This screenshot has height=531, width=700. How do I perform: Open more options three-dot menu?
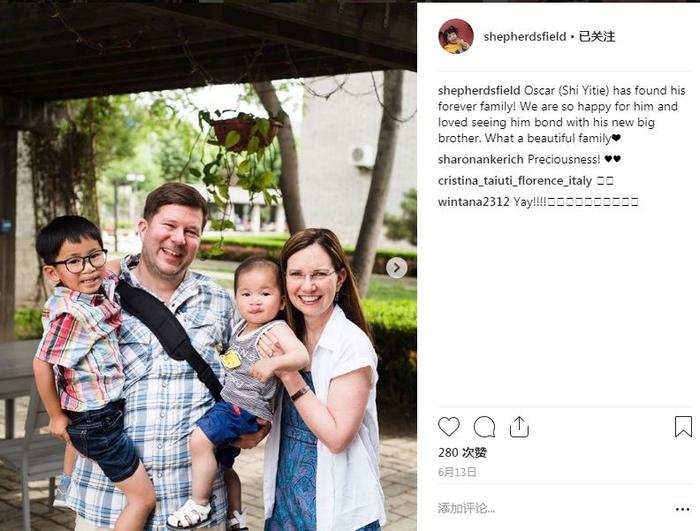[x=683, y=509]
